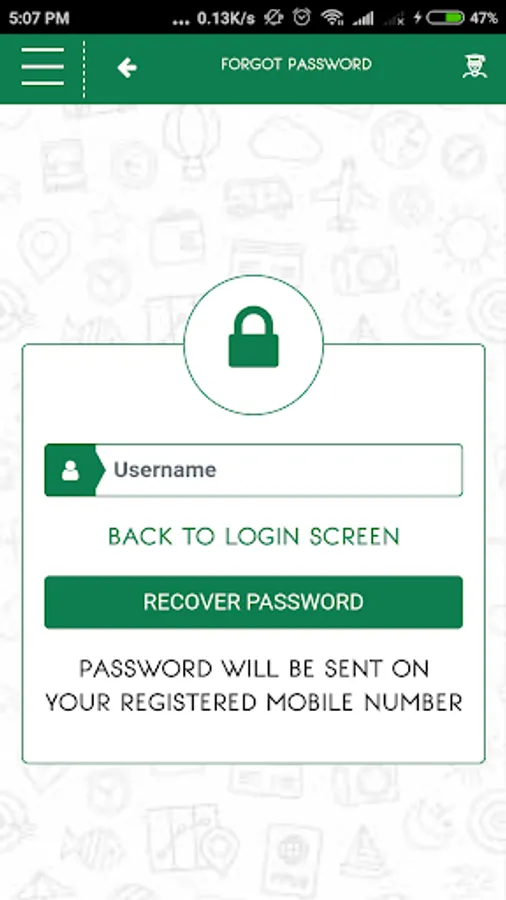
Task: Go back to login screen link
Action: pyautogui.click(x=254, y=537)
